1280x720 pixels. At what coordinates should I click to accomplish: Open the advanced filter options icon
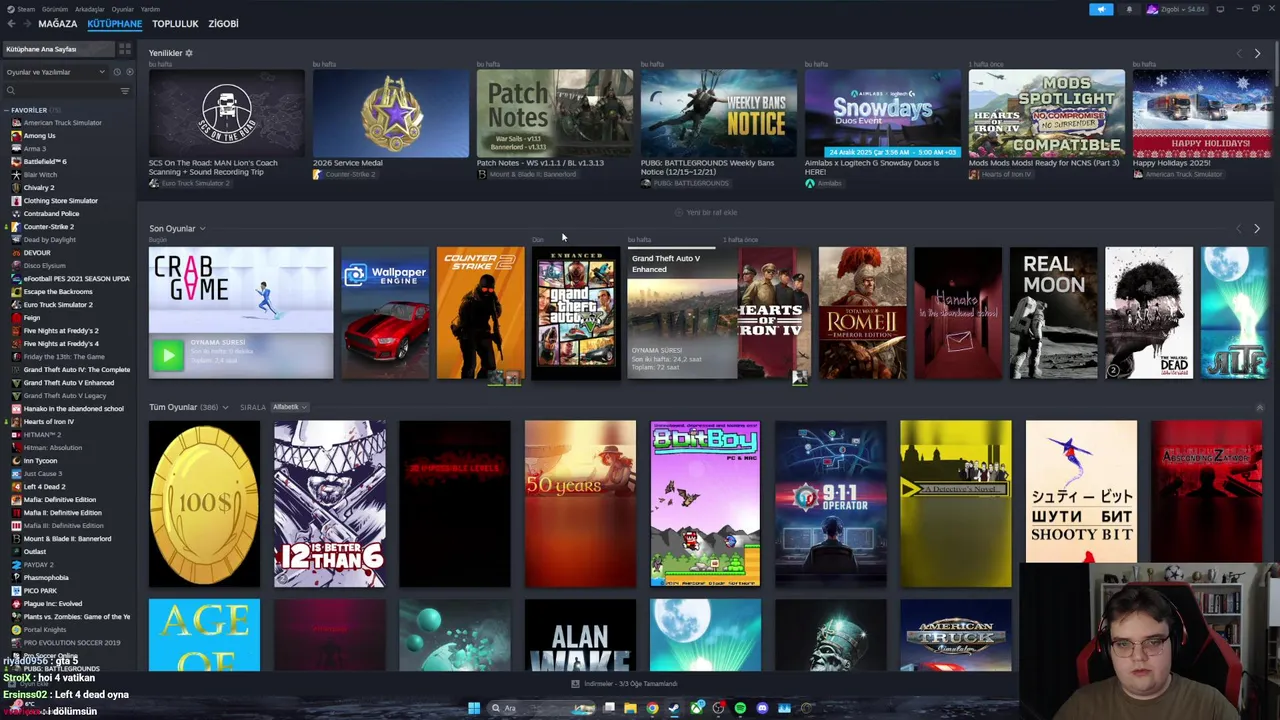(125, 91)
